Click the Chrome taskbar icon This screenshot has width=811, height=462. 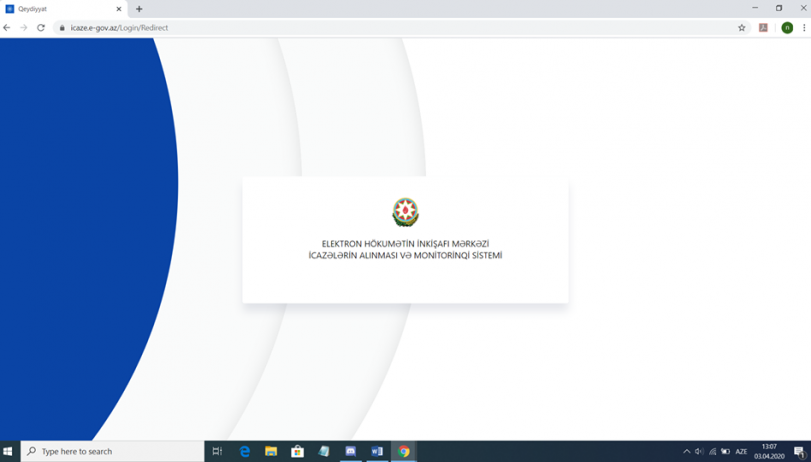pyautogui.click(x=403, y=451)
